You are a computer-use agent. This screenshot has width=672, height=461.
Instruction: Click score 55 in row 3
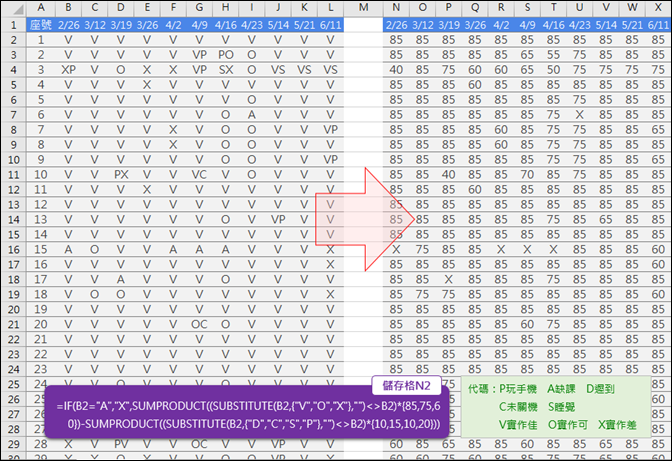tap(553, 55)
